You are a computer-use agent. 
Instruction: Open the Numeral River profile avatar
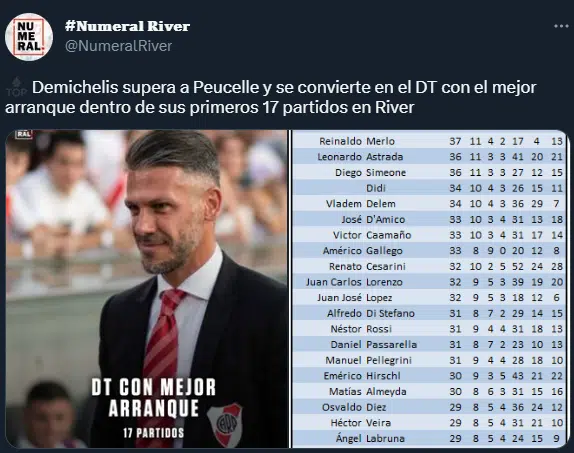point(29,36)
